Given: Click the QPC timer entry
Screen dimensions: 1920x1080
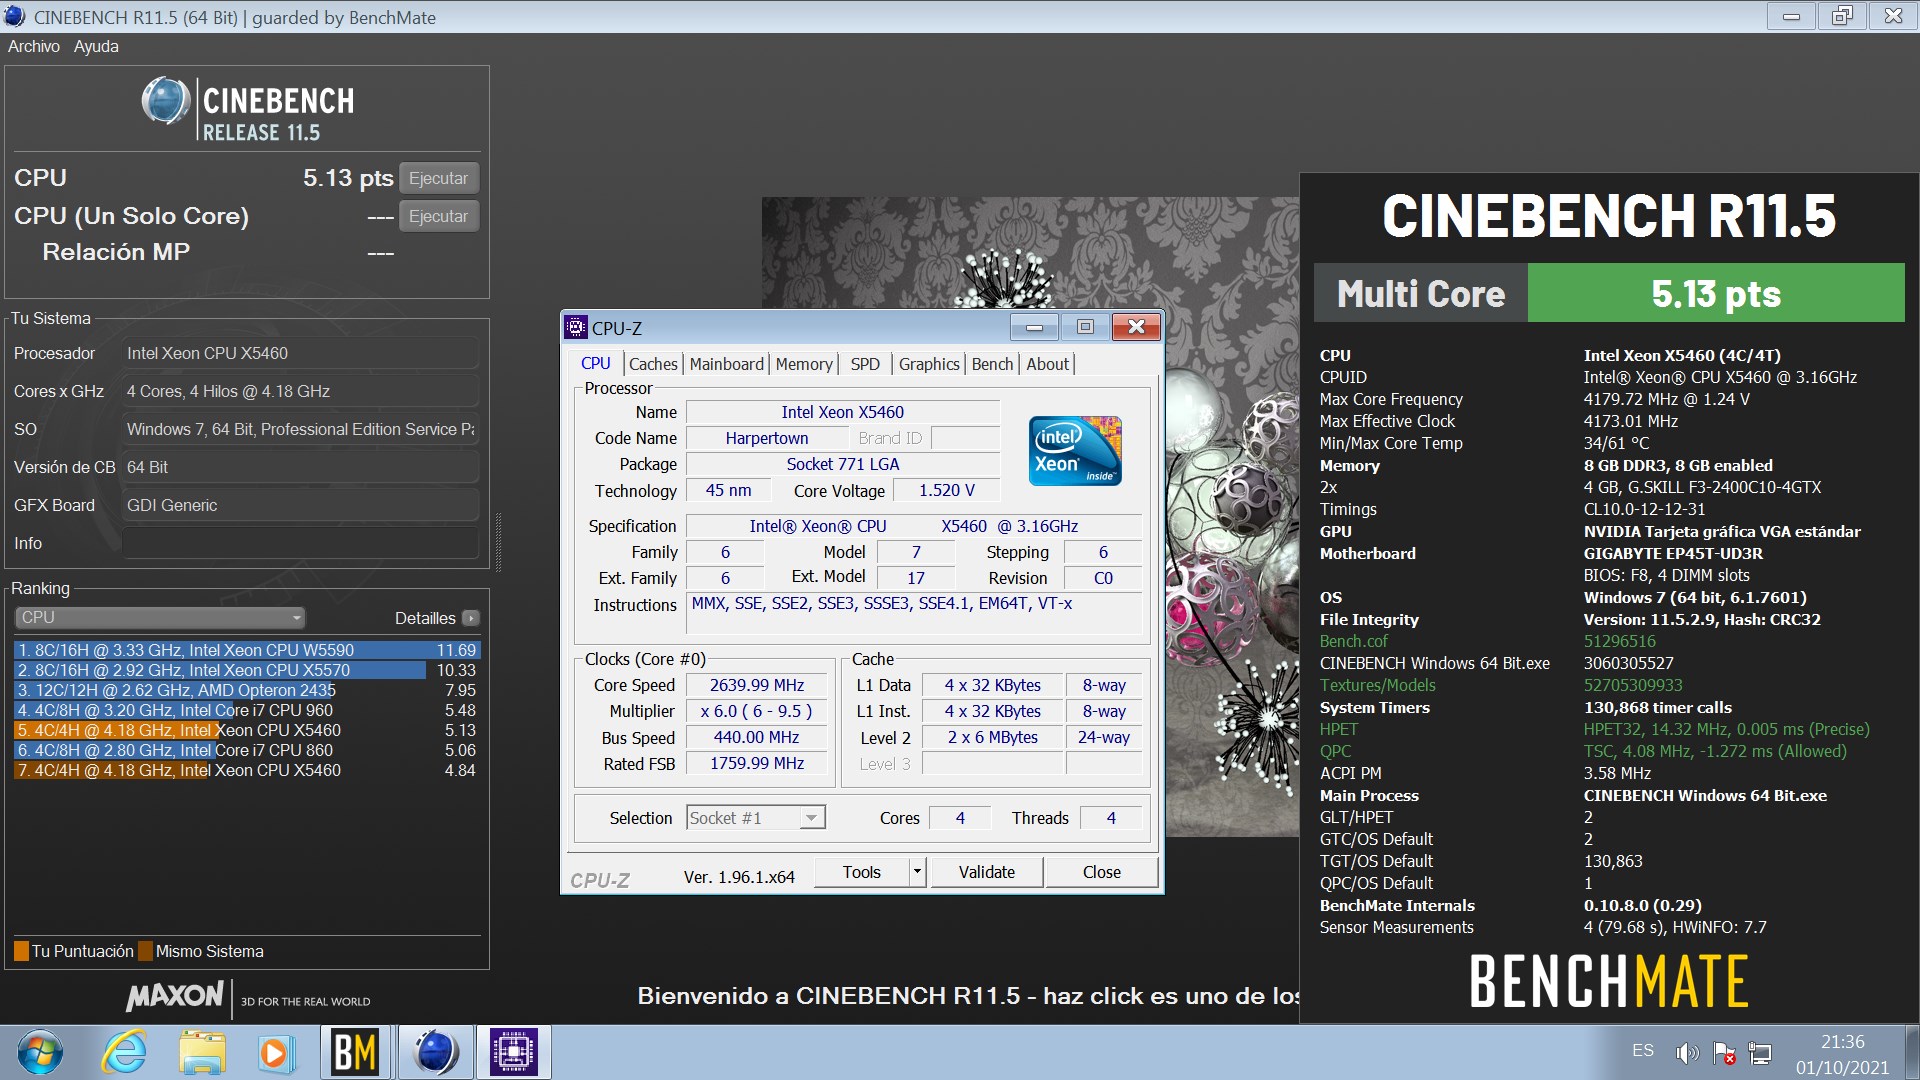Looking at the screenshot, I should [1335, 751].
